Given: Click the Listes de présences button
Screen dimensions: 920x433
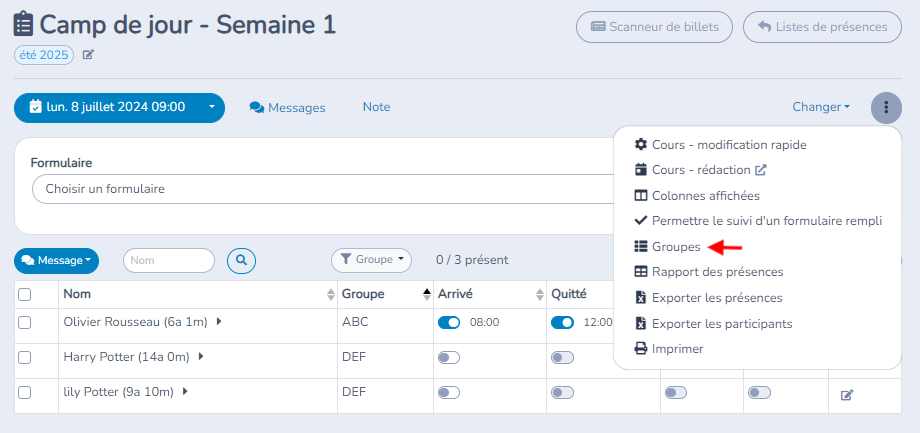Looking at the screenshot, I should [822, 27].
